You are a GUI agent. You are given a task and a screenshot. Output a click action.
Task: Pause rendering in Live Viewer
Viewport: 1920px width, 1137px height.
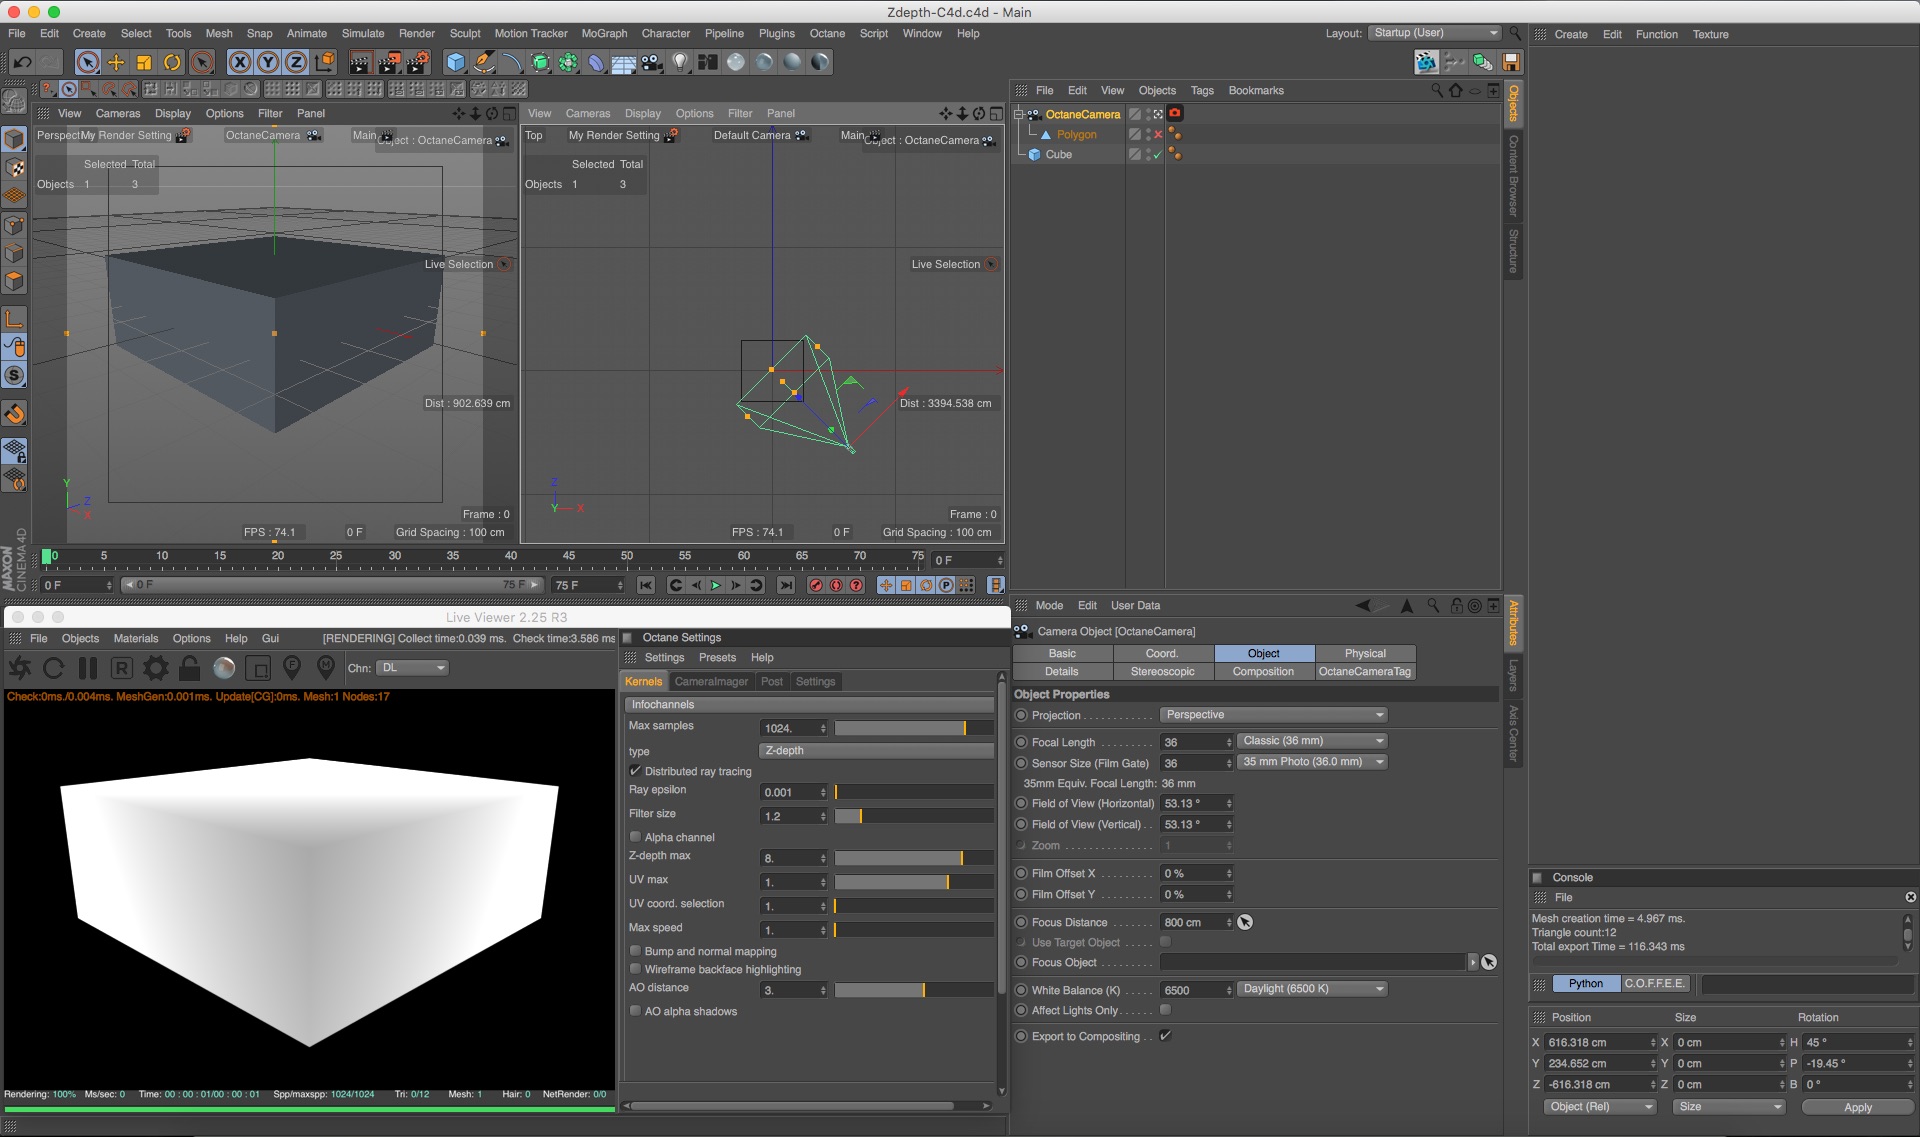coord(88,668)
